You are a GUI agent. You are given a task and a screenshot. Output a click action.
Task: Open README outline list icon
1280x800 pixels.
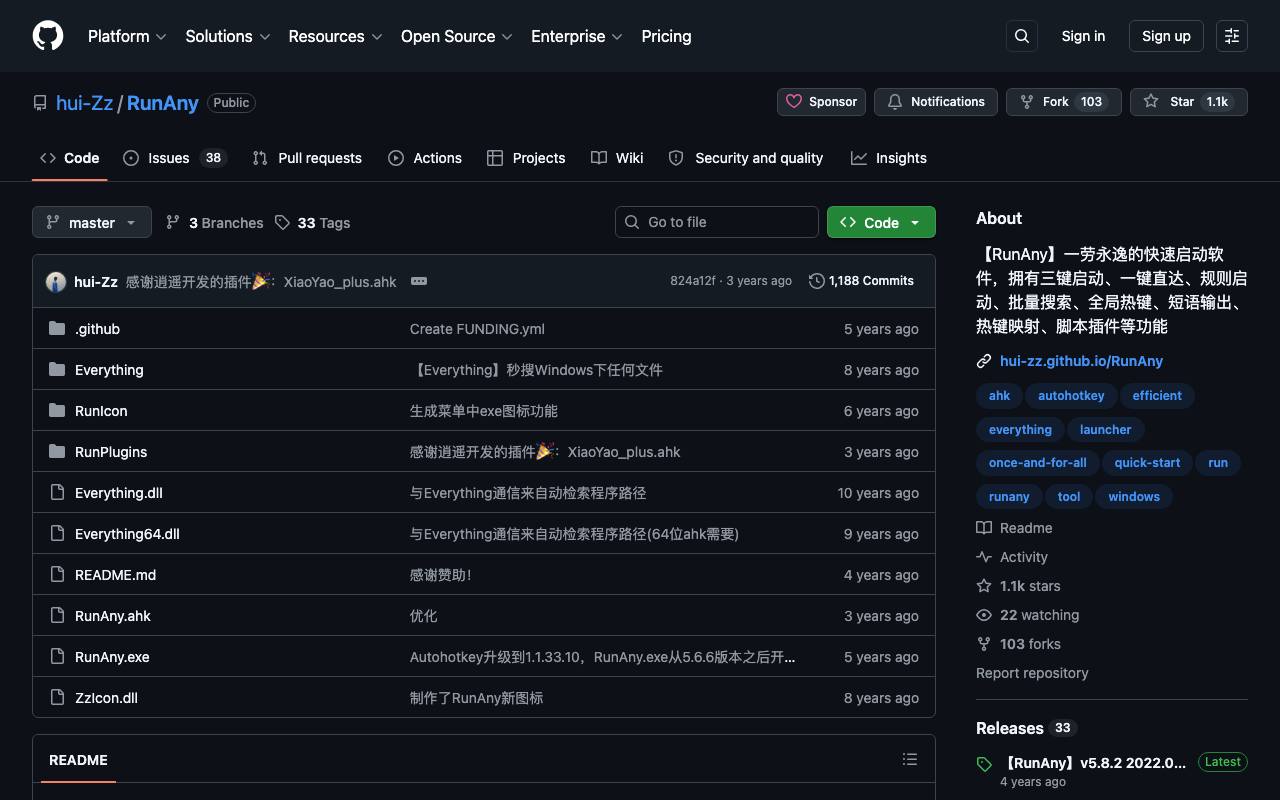pyautogui.click(x=910, y=760)
